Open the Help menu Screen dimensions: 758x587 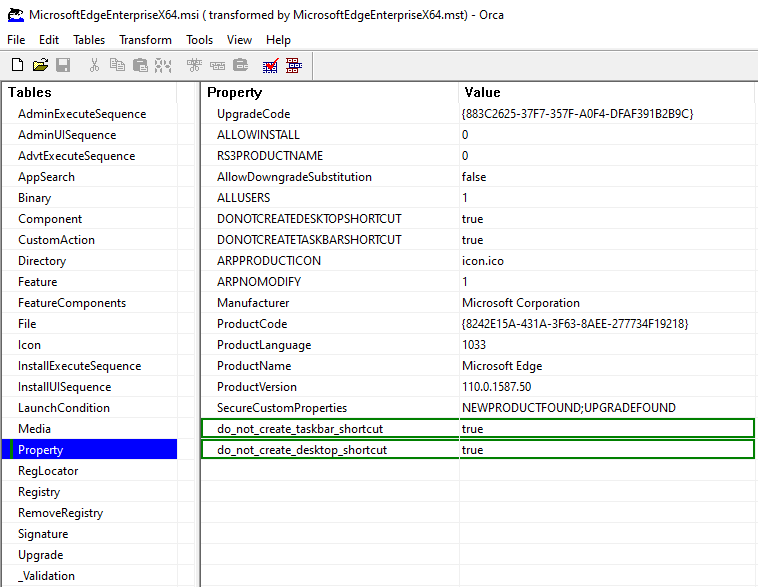click(x=278, y=40)
